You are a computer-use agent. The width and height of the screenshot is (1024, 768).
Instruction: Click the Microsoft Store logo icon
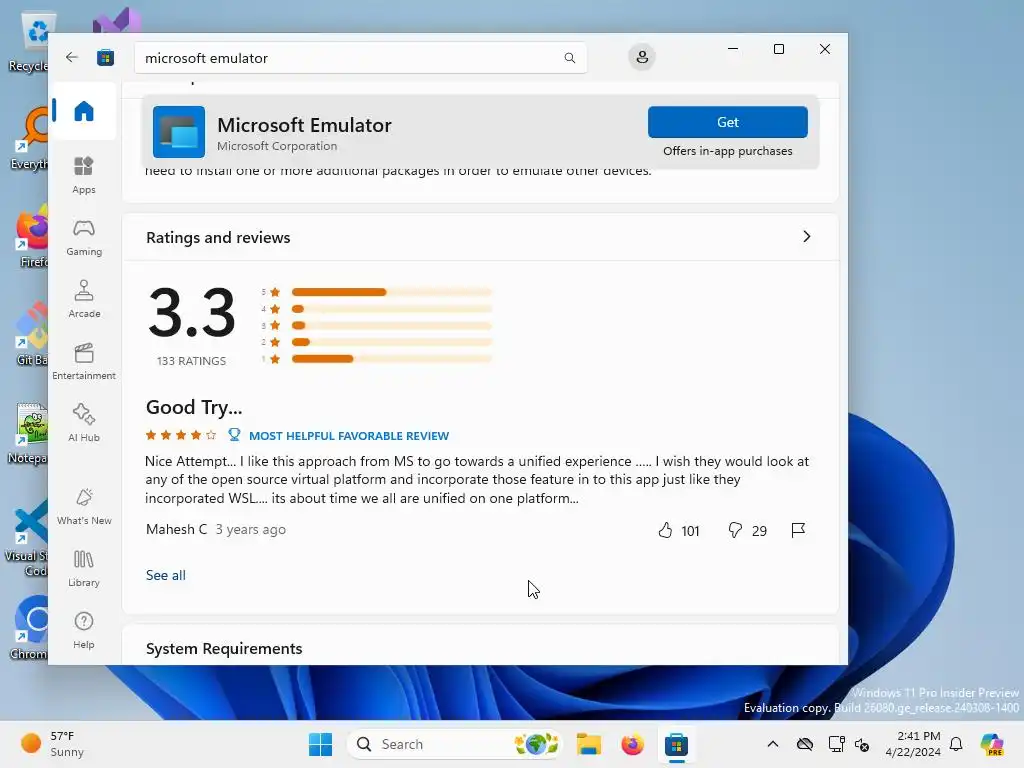click(105, 57)
